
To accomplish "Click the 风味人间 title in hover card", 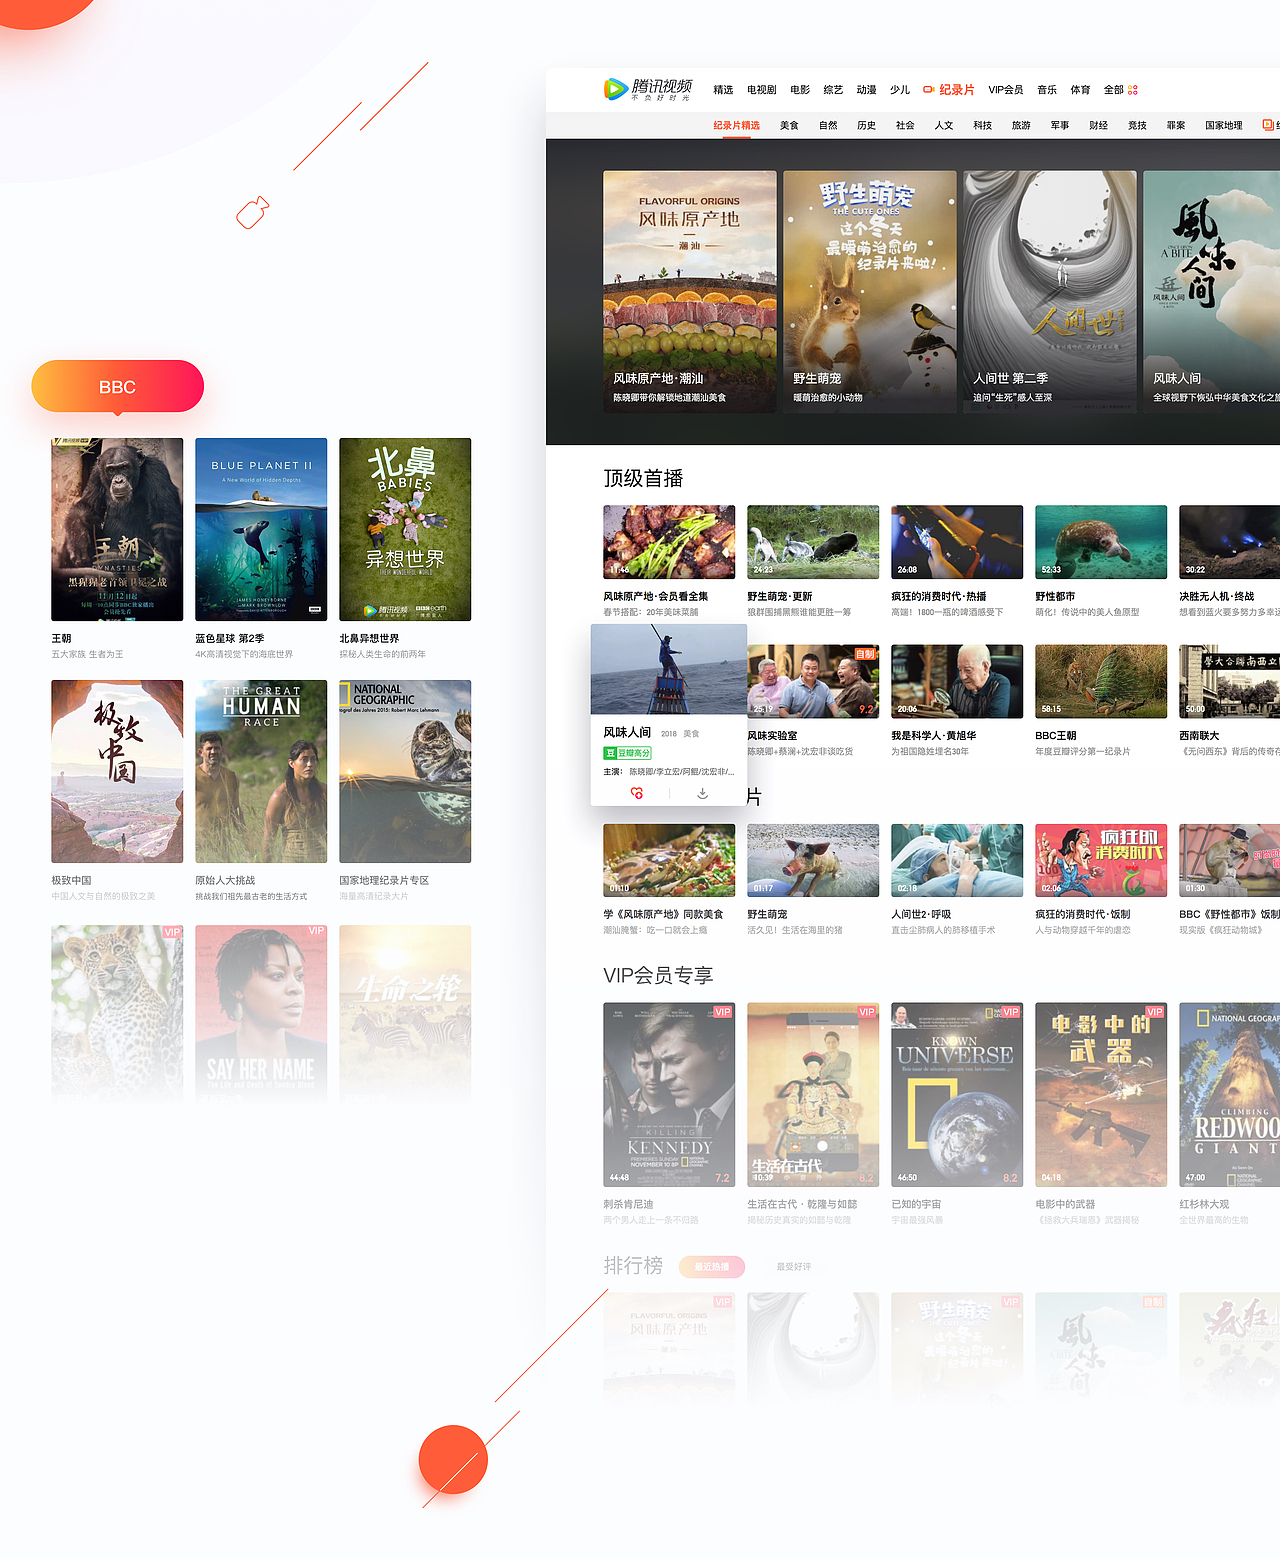I will pos(627,732).
